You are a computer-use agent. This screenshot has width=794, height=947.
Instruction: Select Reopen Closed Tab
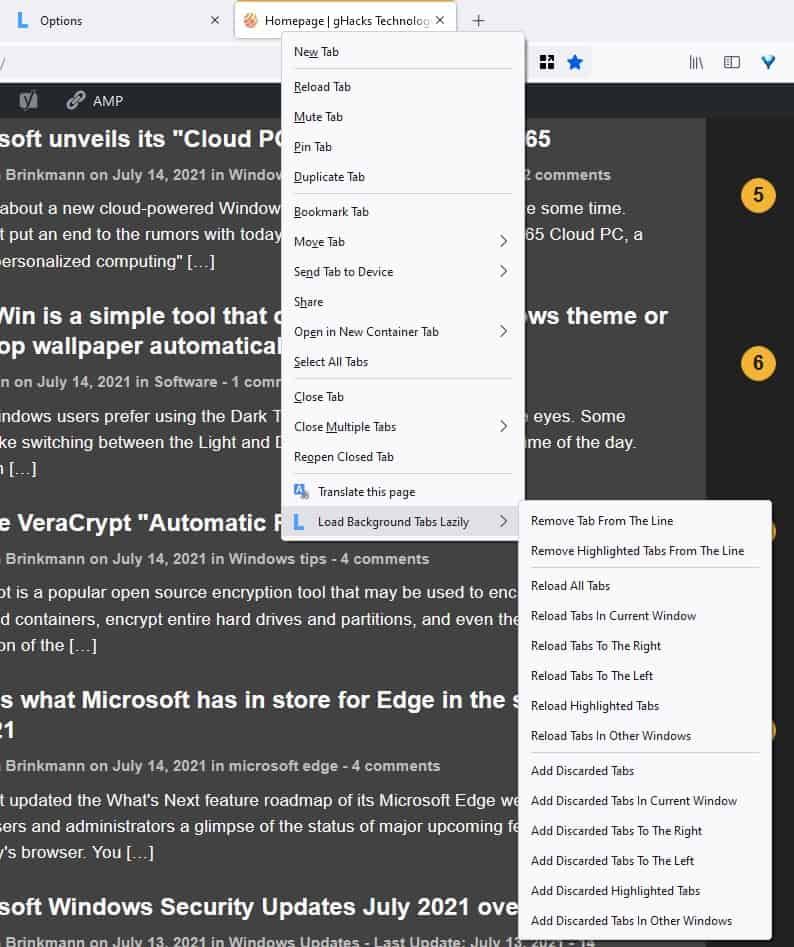pyautogui.click(x=402, y=457)
